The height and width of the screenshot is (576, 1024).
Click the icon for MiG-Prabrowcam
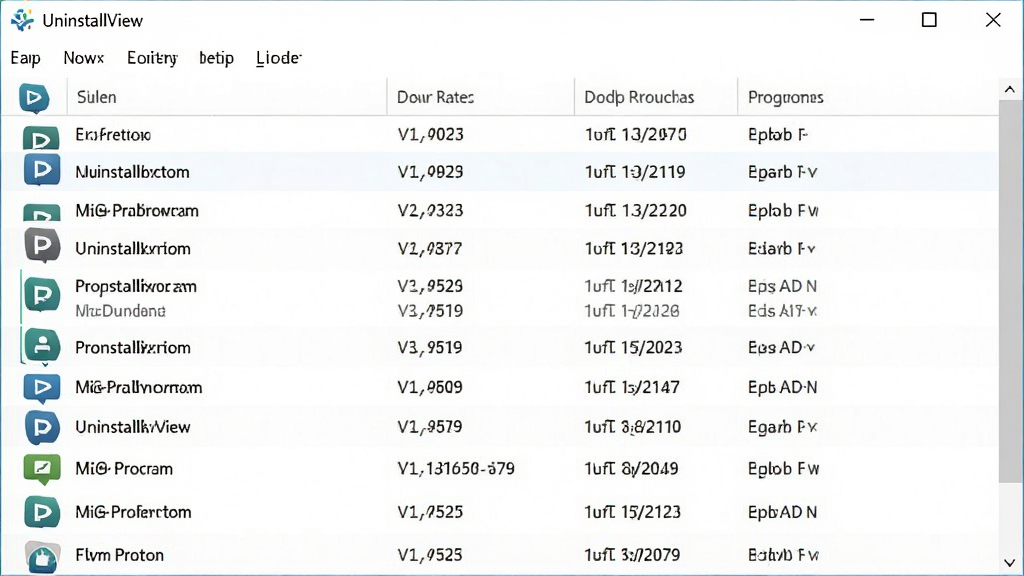(x=42, y=212)
